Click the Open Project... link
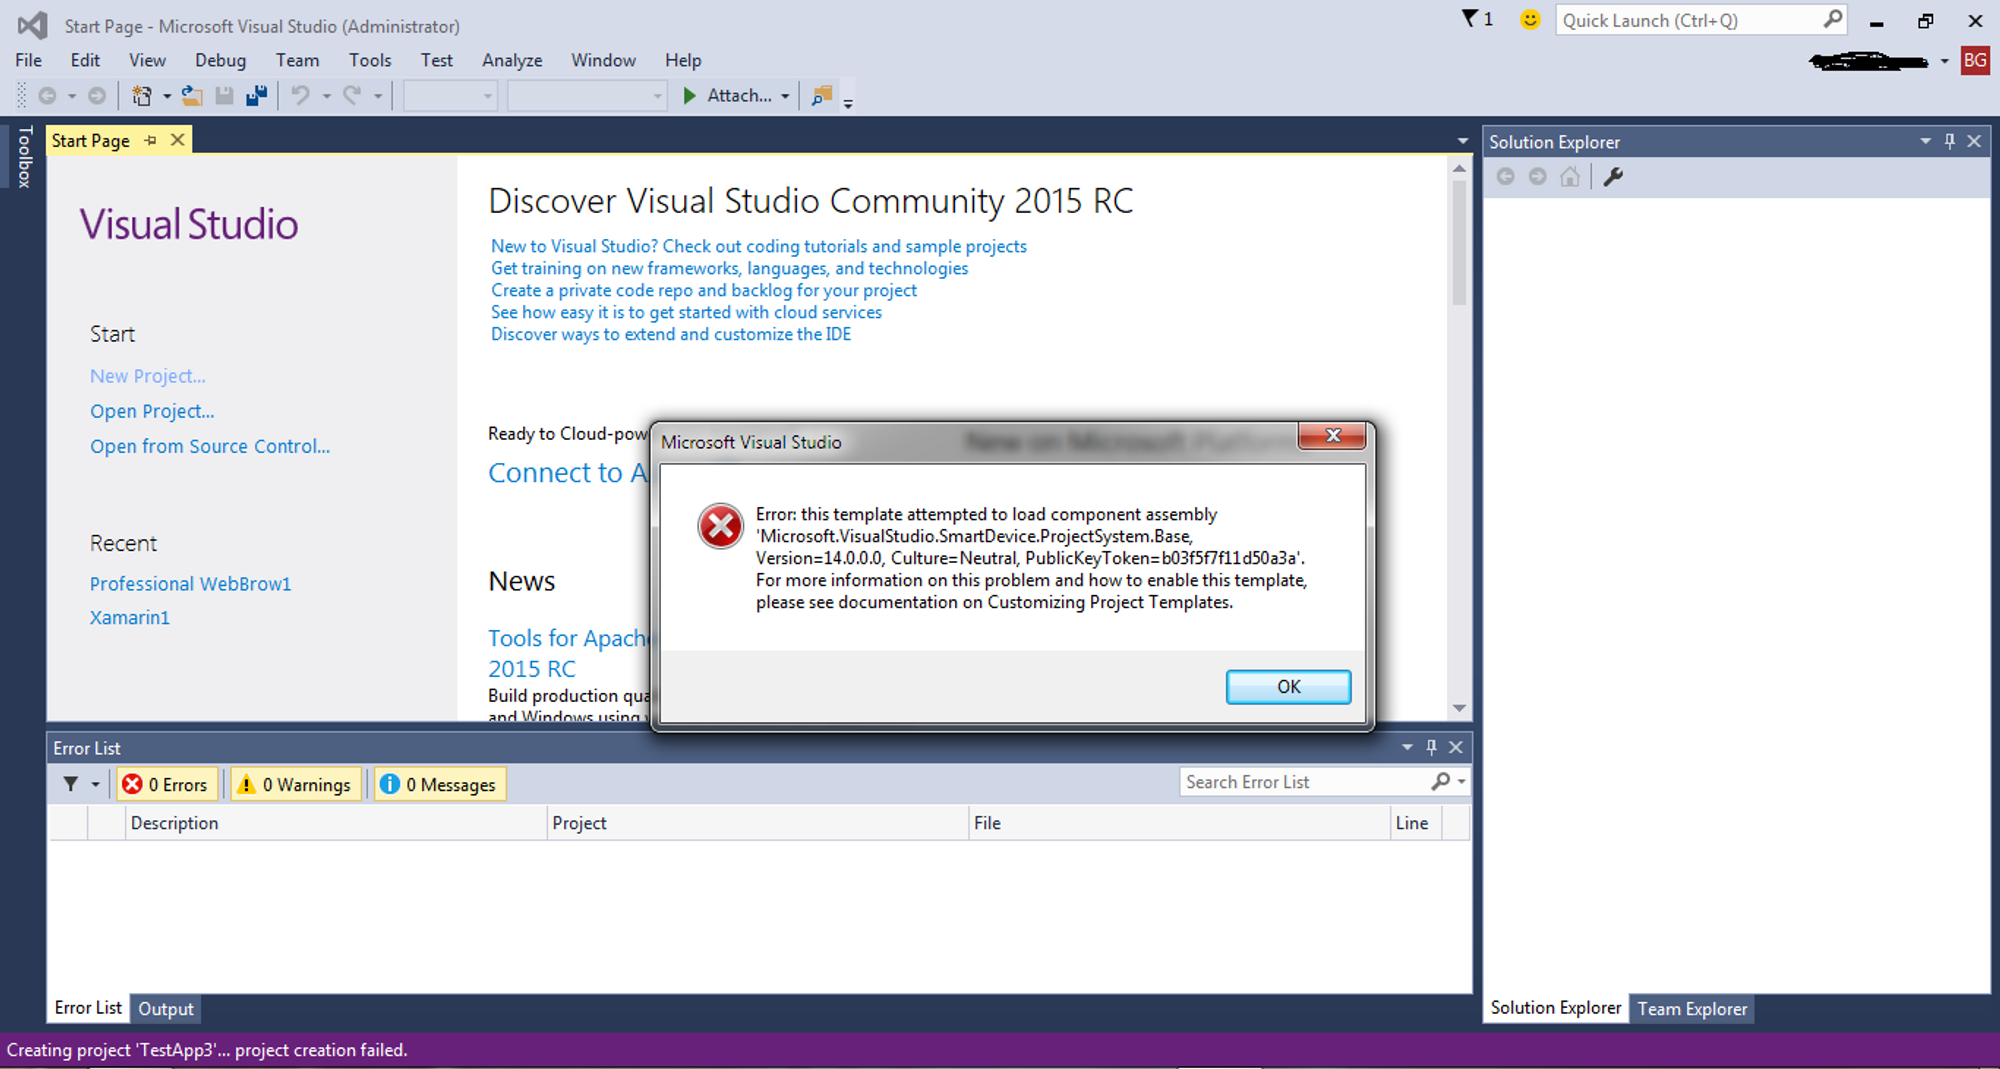Viewport: 2000px width, 1069px height. (x=152, y=411)
